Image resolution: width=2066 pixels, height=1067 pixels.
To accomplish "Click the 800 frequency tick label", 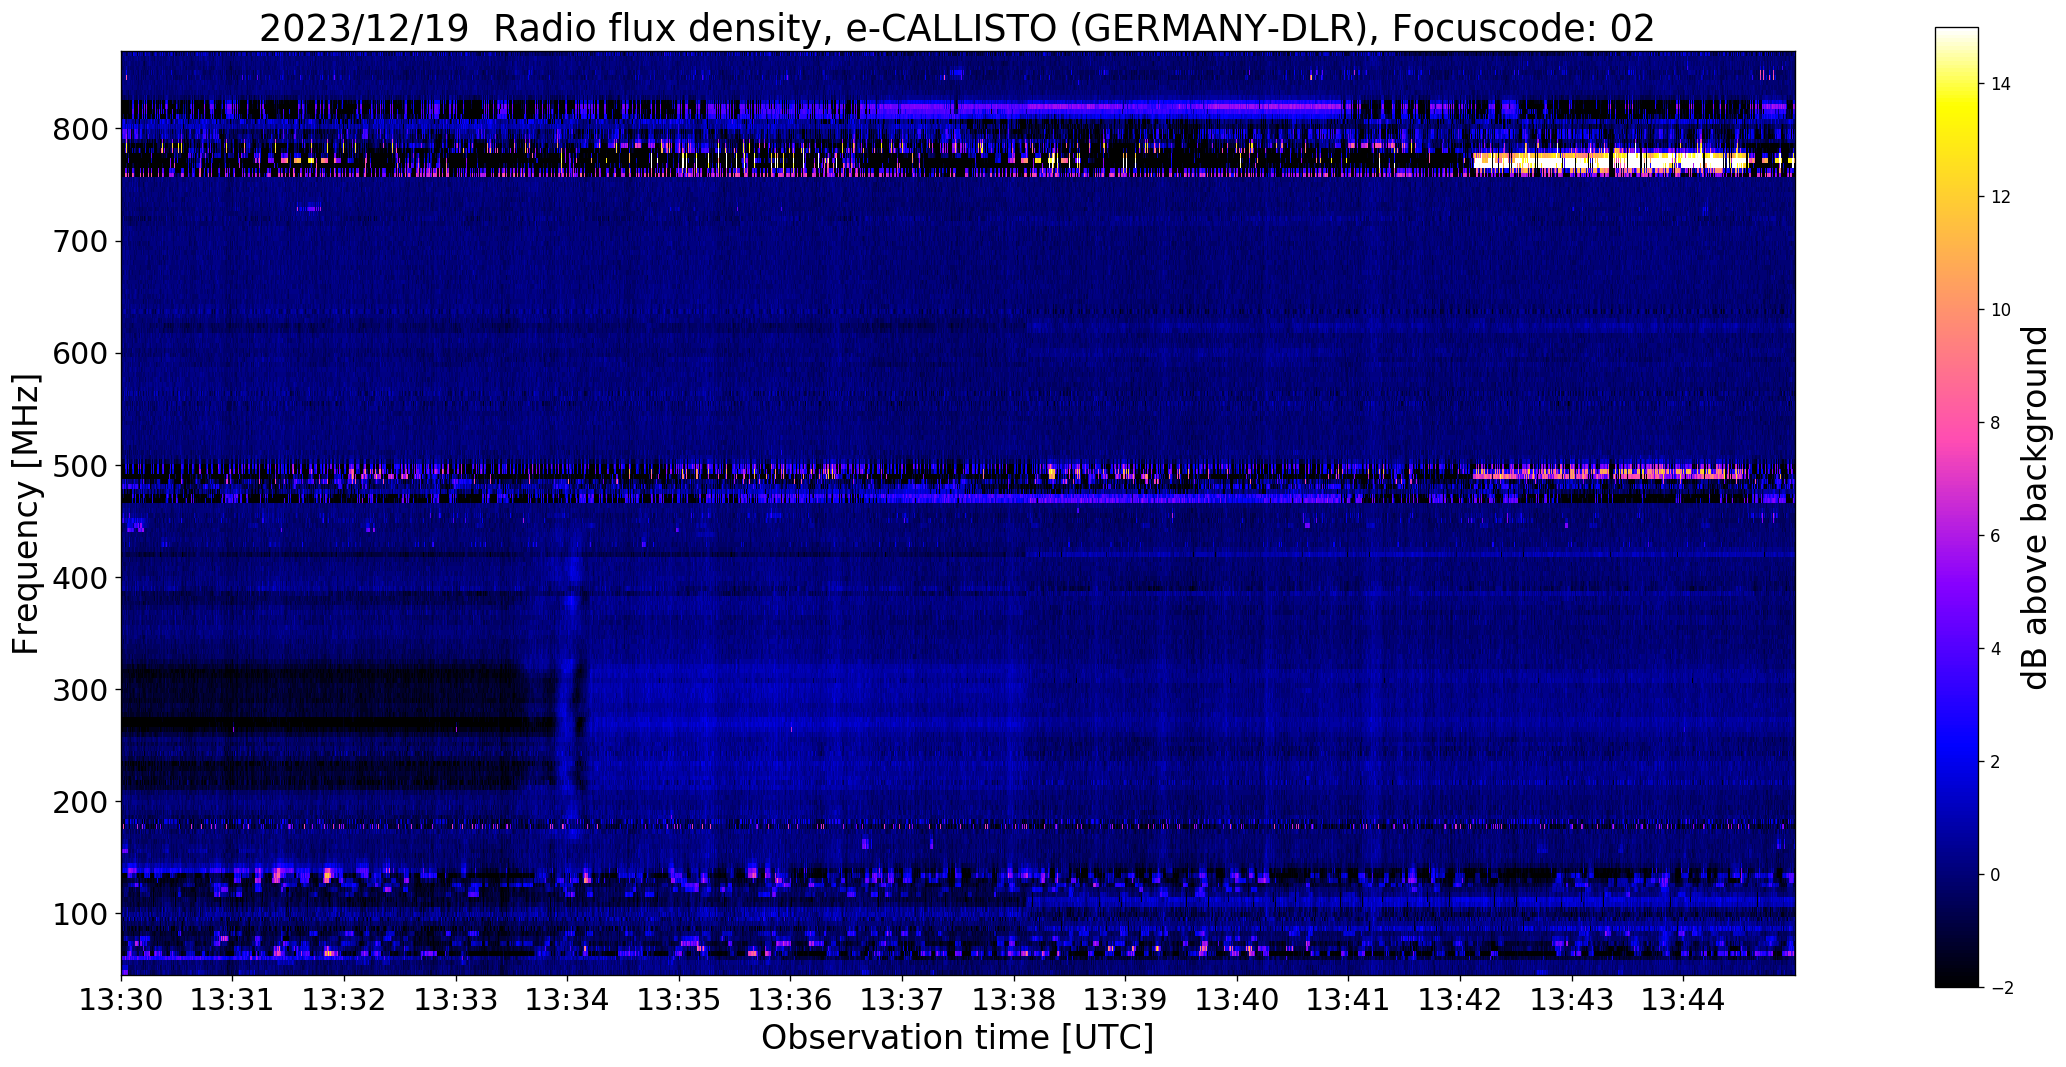I will (x=79, y=130).
